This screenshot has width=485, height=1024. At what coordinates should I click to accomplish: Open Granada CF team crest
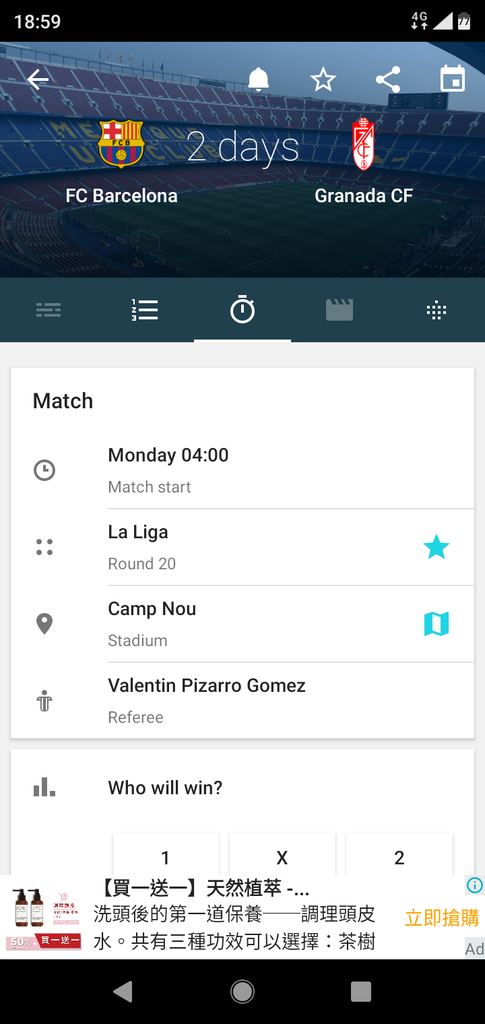pyautogui.click(x=363, y=144)
